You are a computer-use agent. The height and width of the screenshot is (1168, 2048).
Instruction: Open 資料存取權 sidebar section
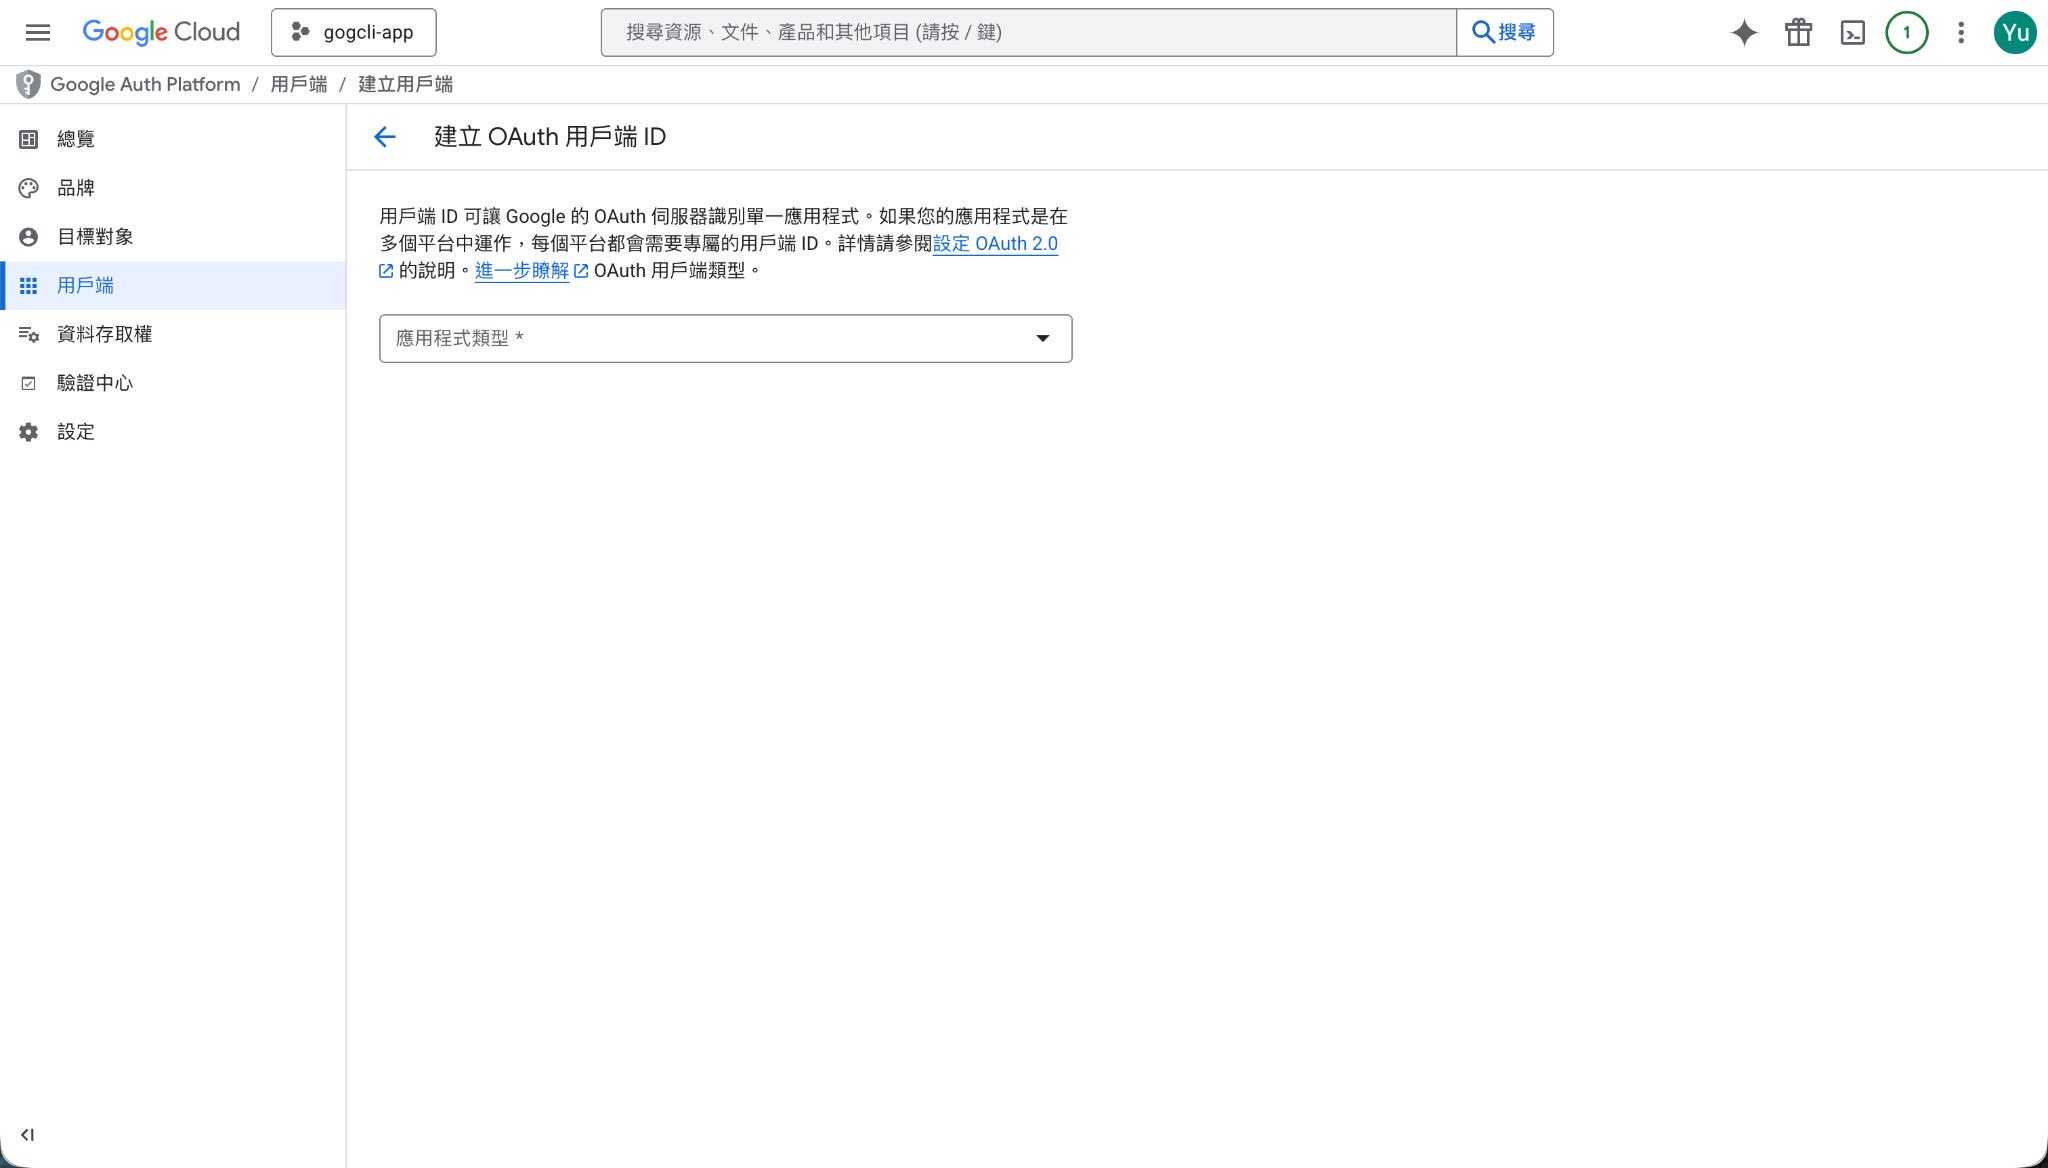104,334
